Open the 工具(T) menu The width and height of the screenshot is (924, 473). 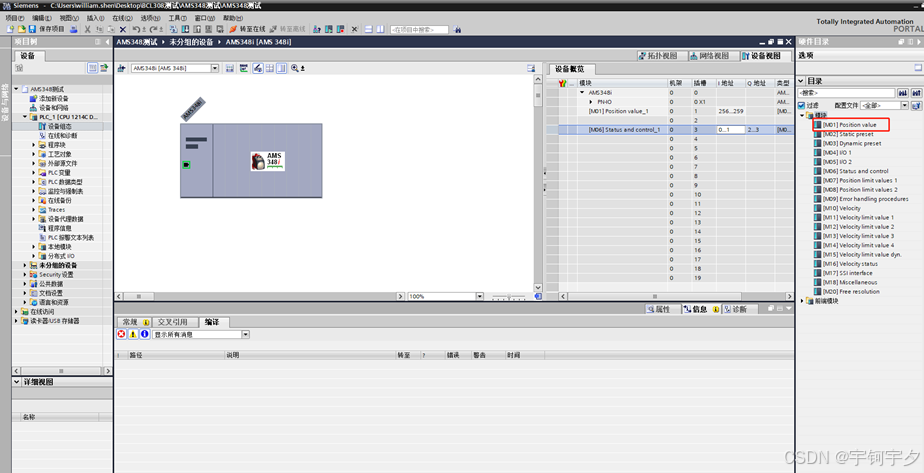pyautogui.click(x=177, y=18)
